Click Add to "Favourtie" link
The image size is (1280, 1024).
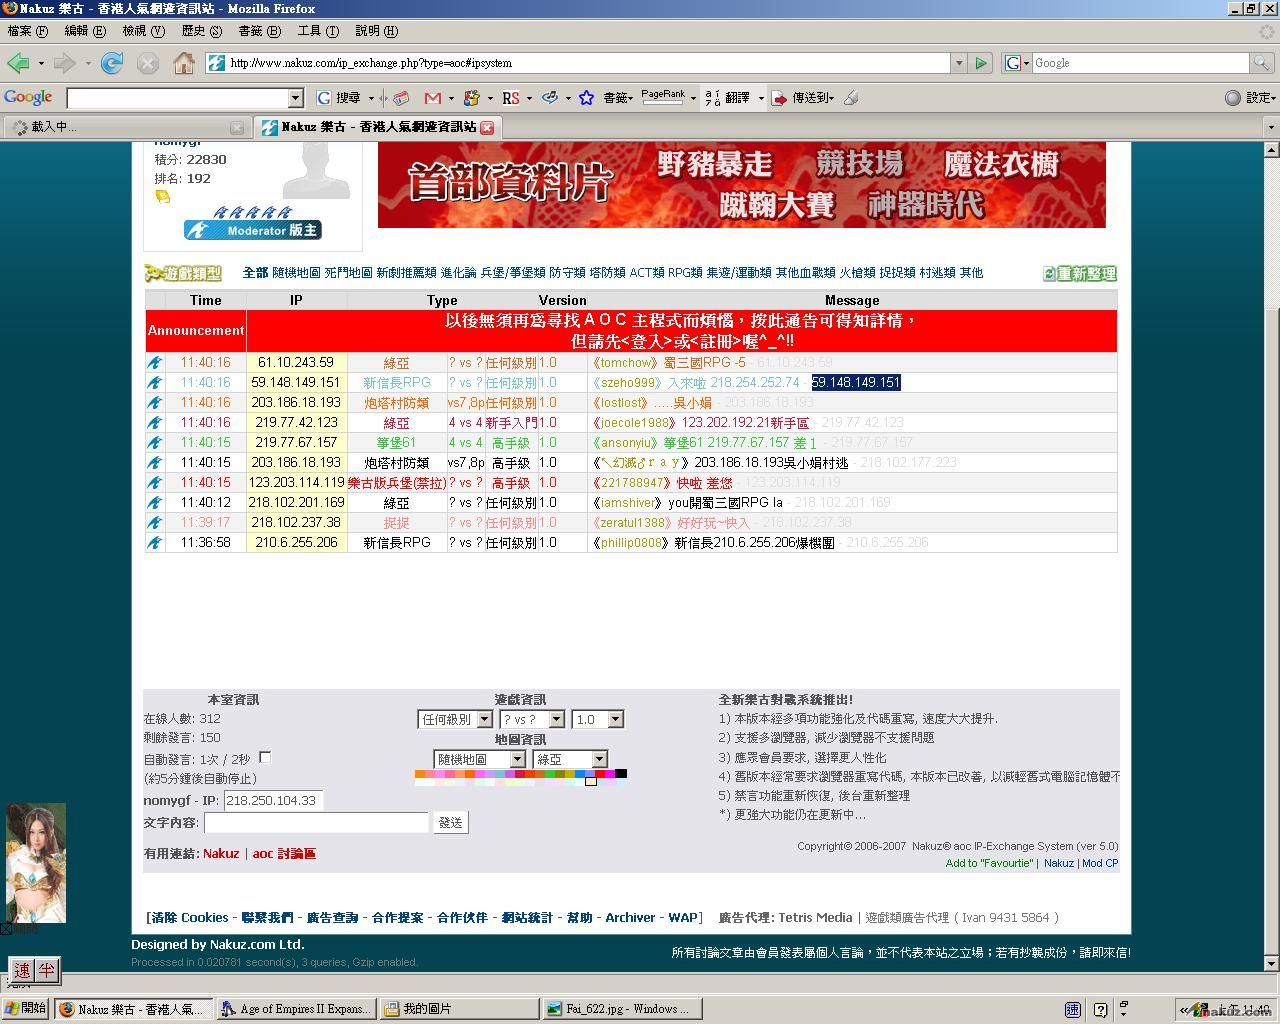click(x=989, y=864)
